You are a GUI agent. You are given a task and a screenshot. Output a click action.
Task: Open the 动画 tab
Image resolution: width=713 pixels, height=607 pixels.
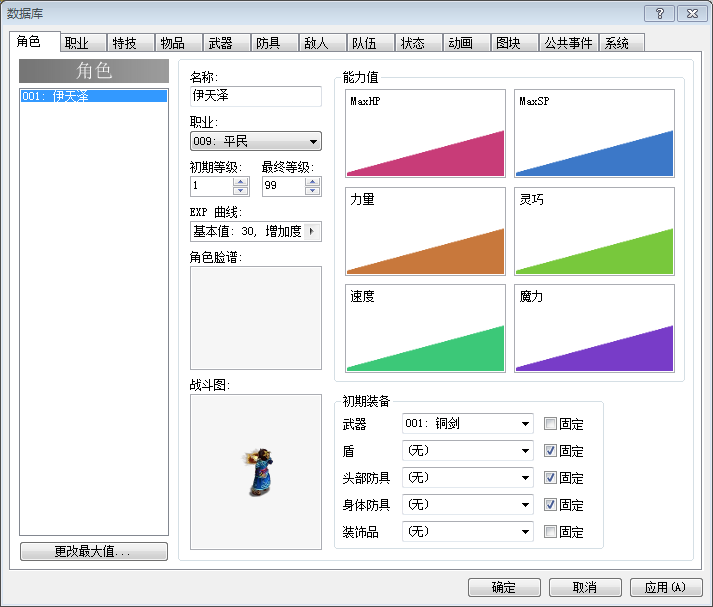467,43
